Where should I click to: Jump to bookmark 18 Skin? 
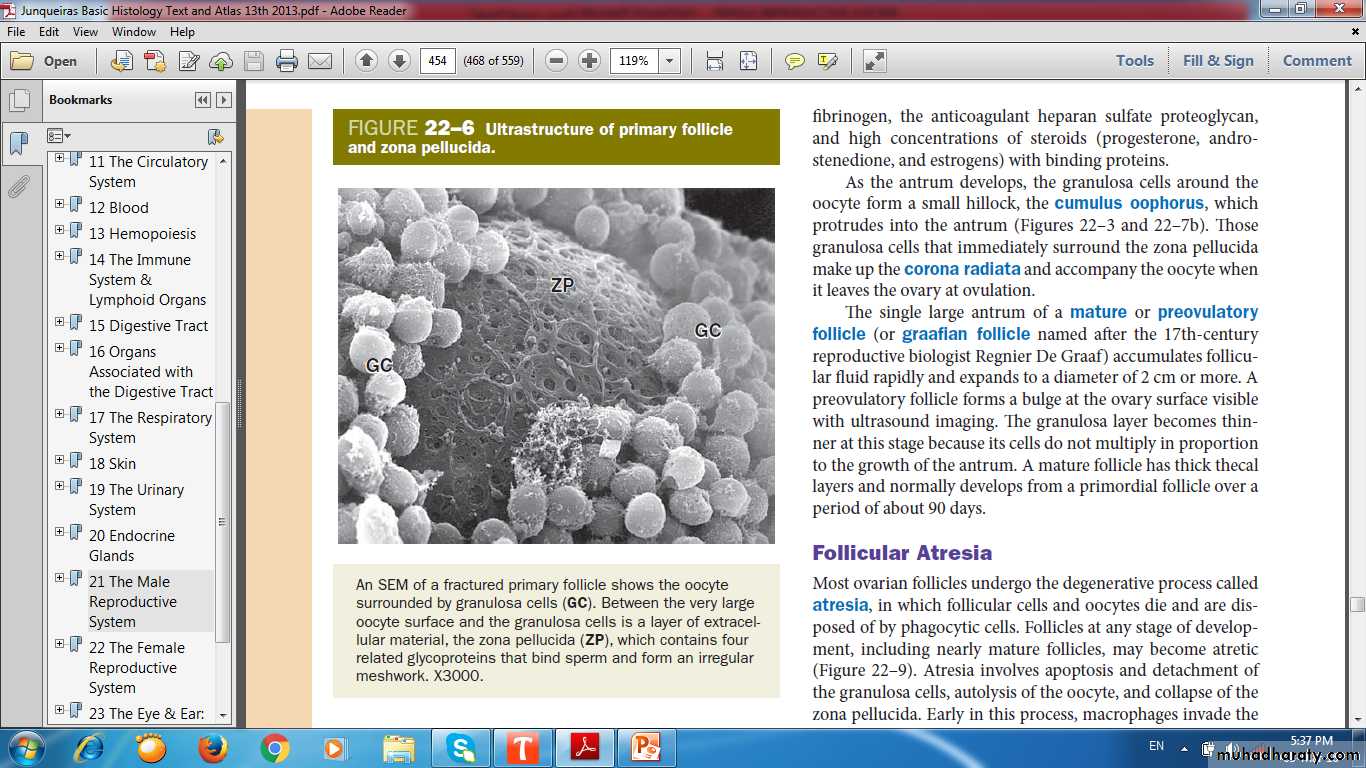coord(112,464)
